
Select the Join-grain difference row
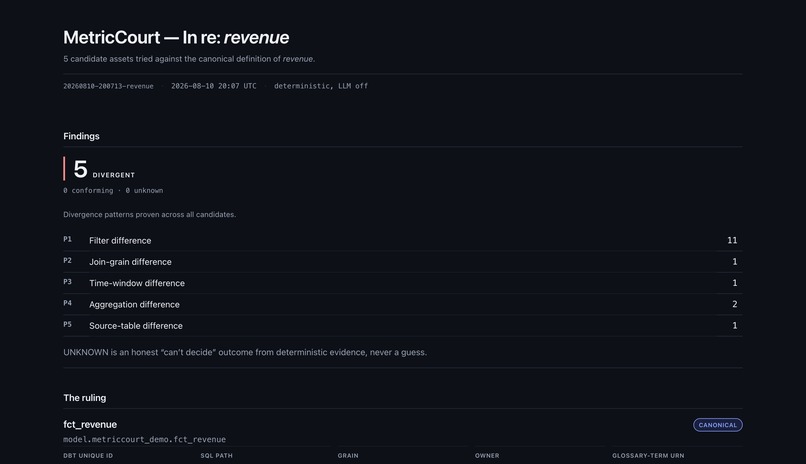click(x=402, y=262)
